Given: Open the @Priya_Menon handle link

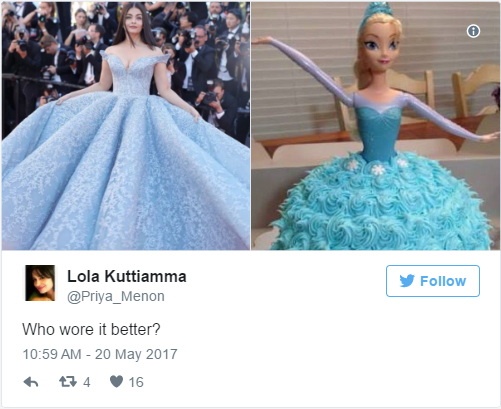Looking at the screenshot, I should coord(116,296).
